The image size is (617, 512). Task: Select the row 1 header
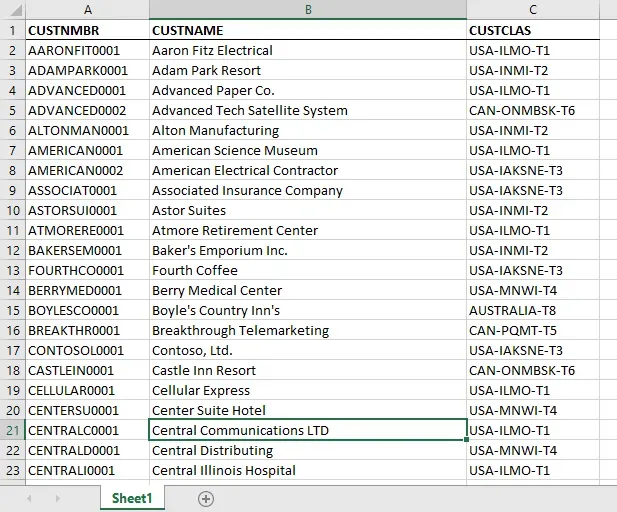pyautogui.click(x=12, y=30)
